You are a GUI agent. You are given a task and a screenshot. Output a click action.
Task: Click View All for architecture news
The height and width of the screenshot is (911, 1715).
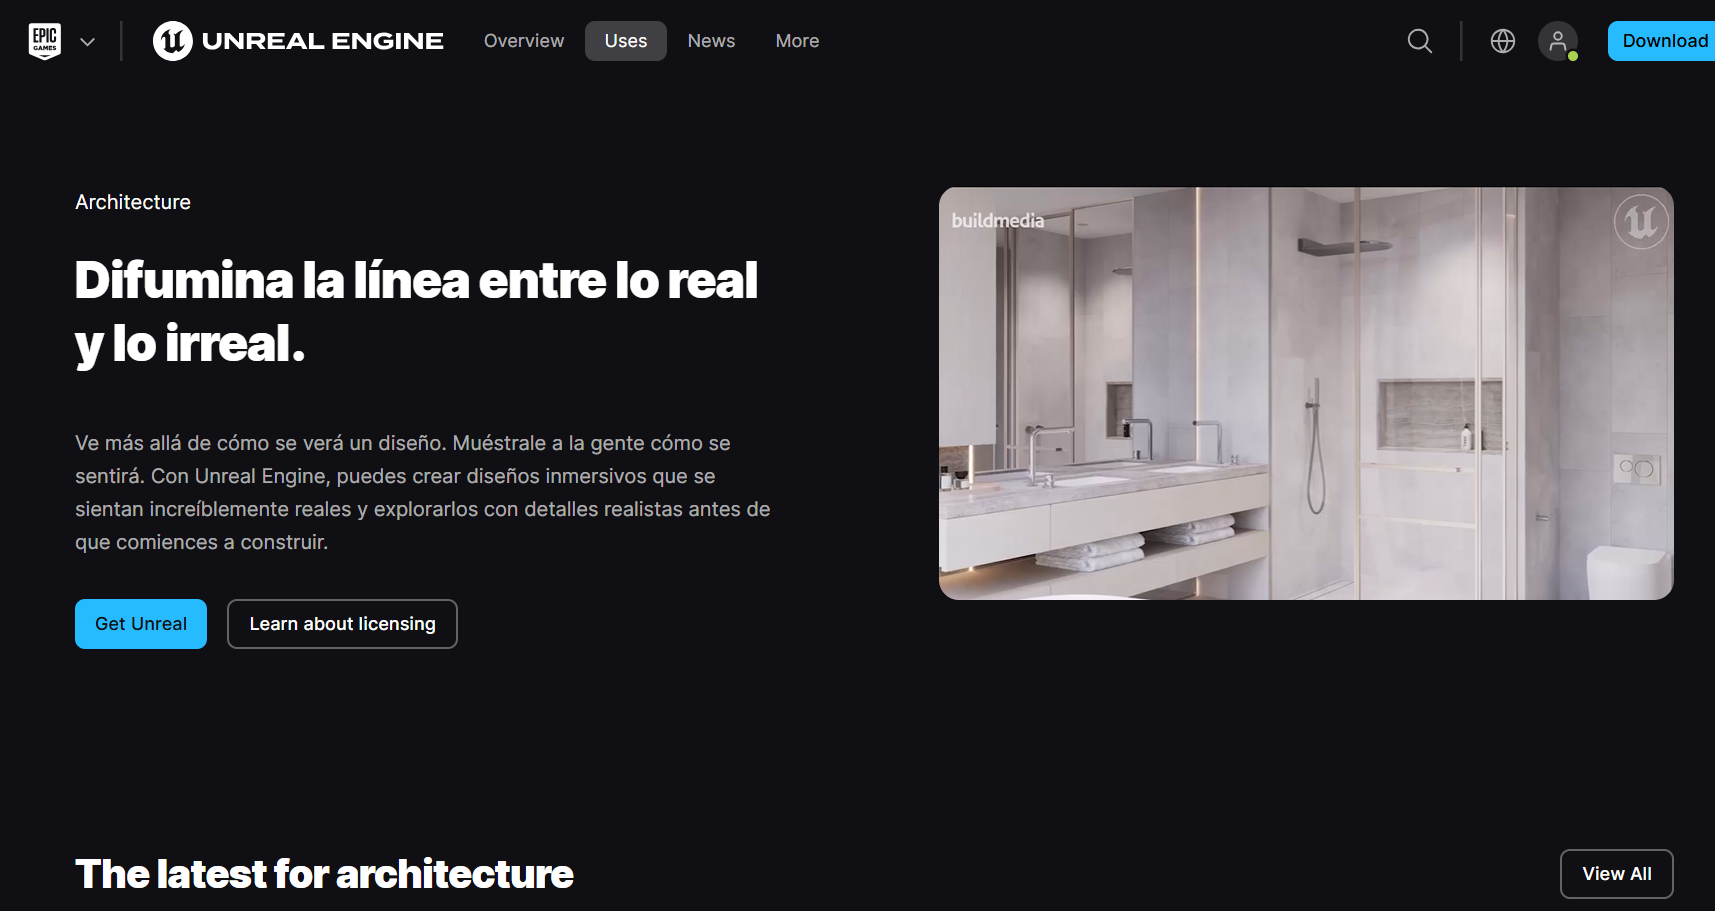1617,874
